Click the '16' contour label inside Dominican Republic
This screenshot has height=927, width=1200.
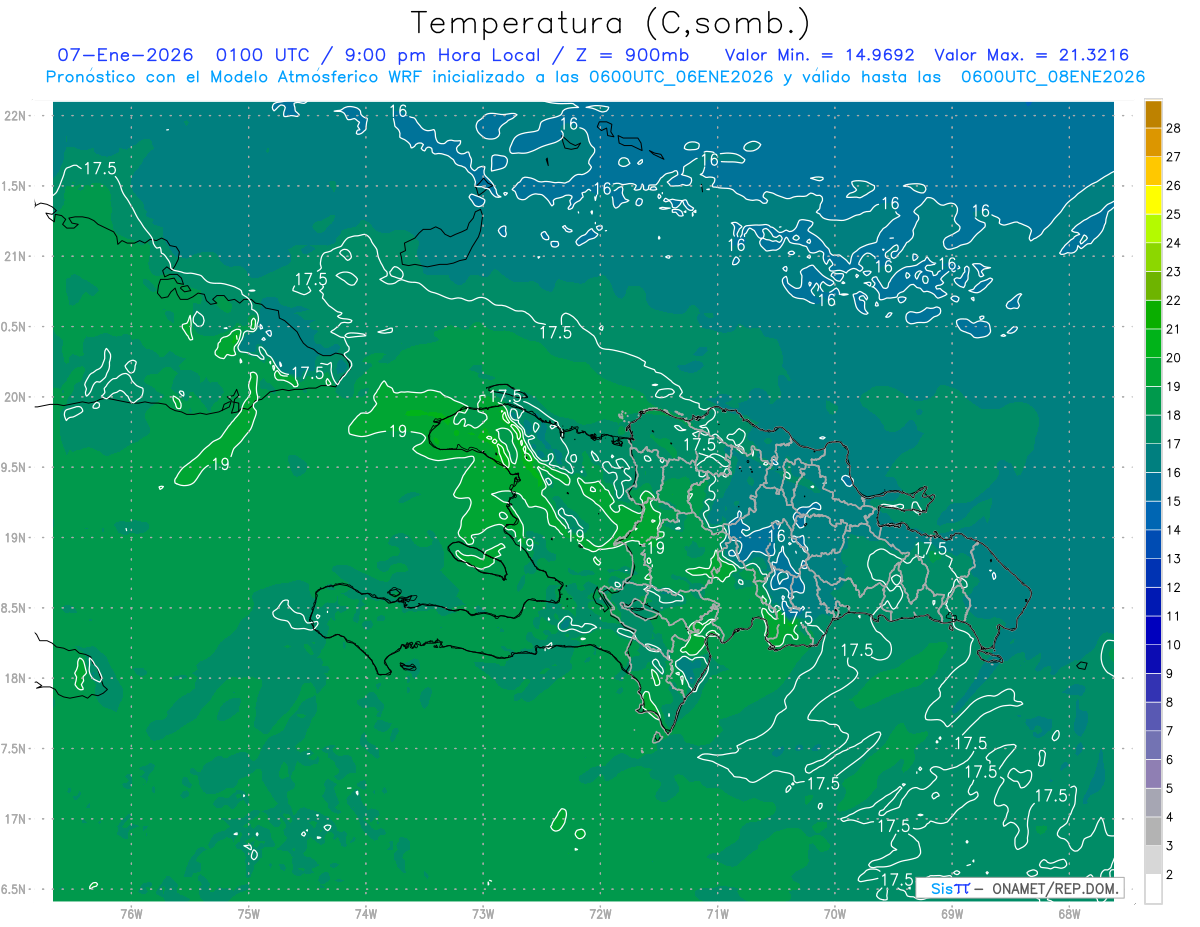[776, 536]
